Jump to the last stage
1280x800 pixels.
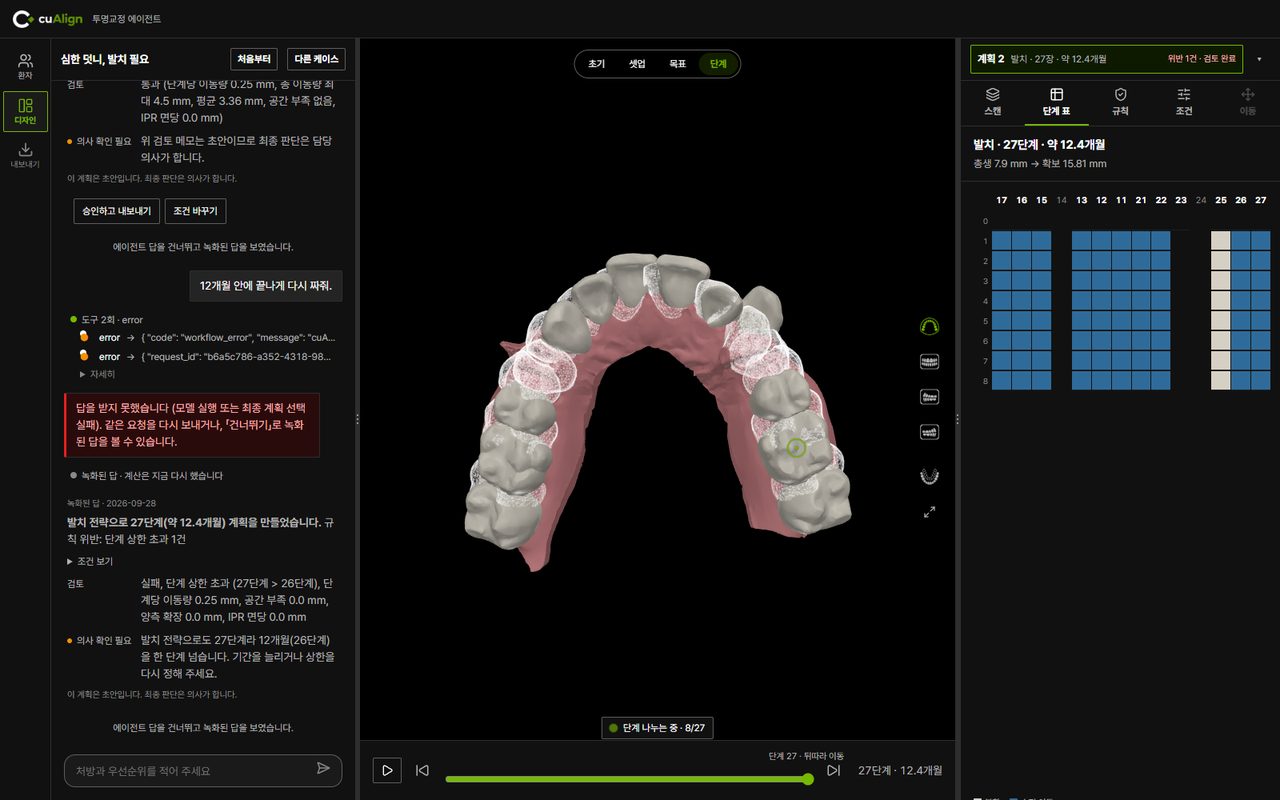(833, 770)
